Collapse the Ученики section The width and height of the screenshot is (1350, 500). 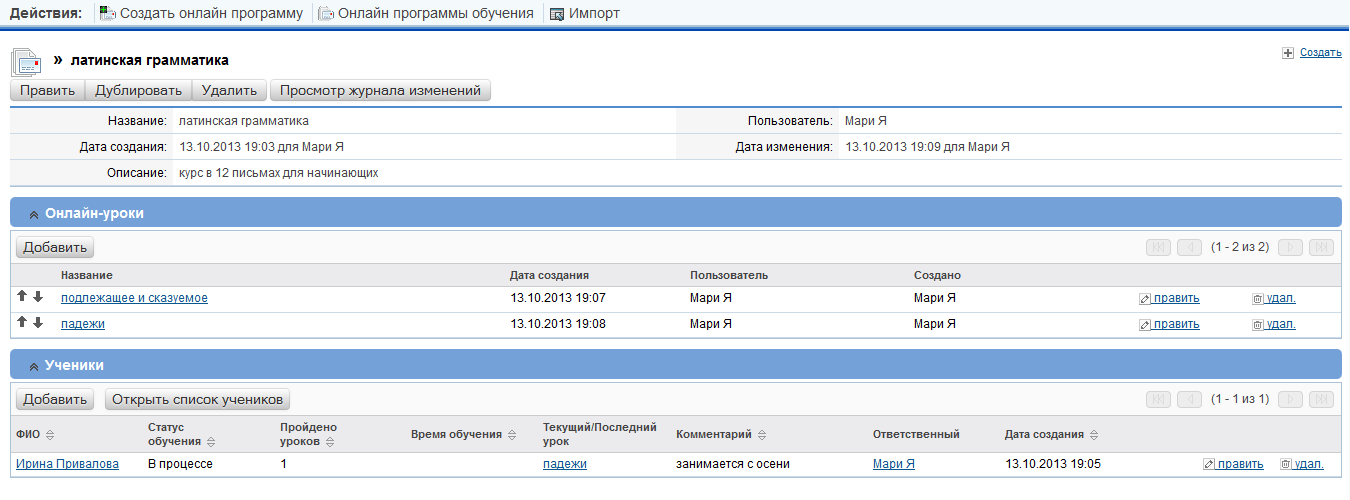[34, 366]
